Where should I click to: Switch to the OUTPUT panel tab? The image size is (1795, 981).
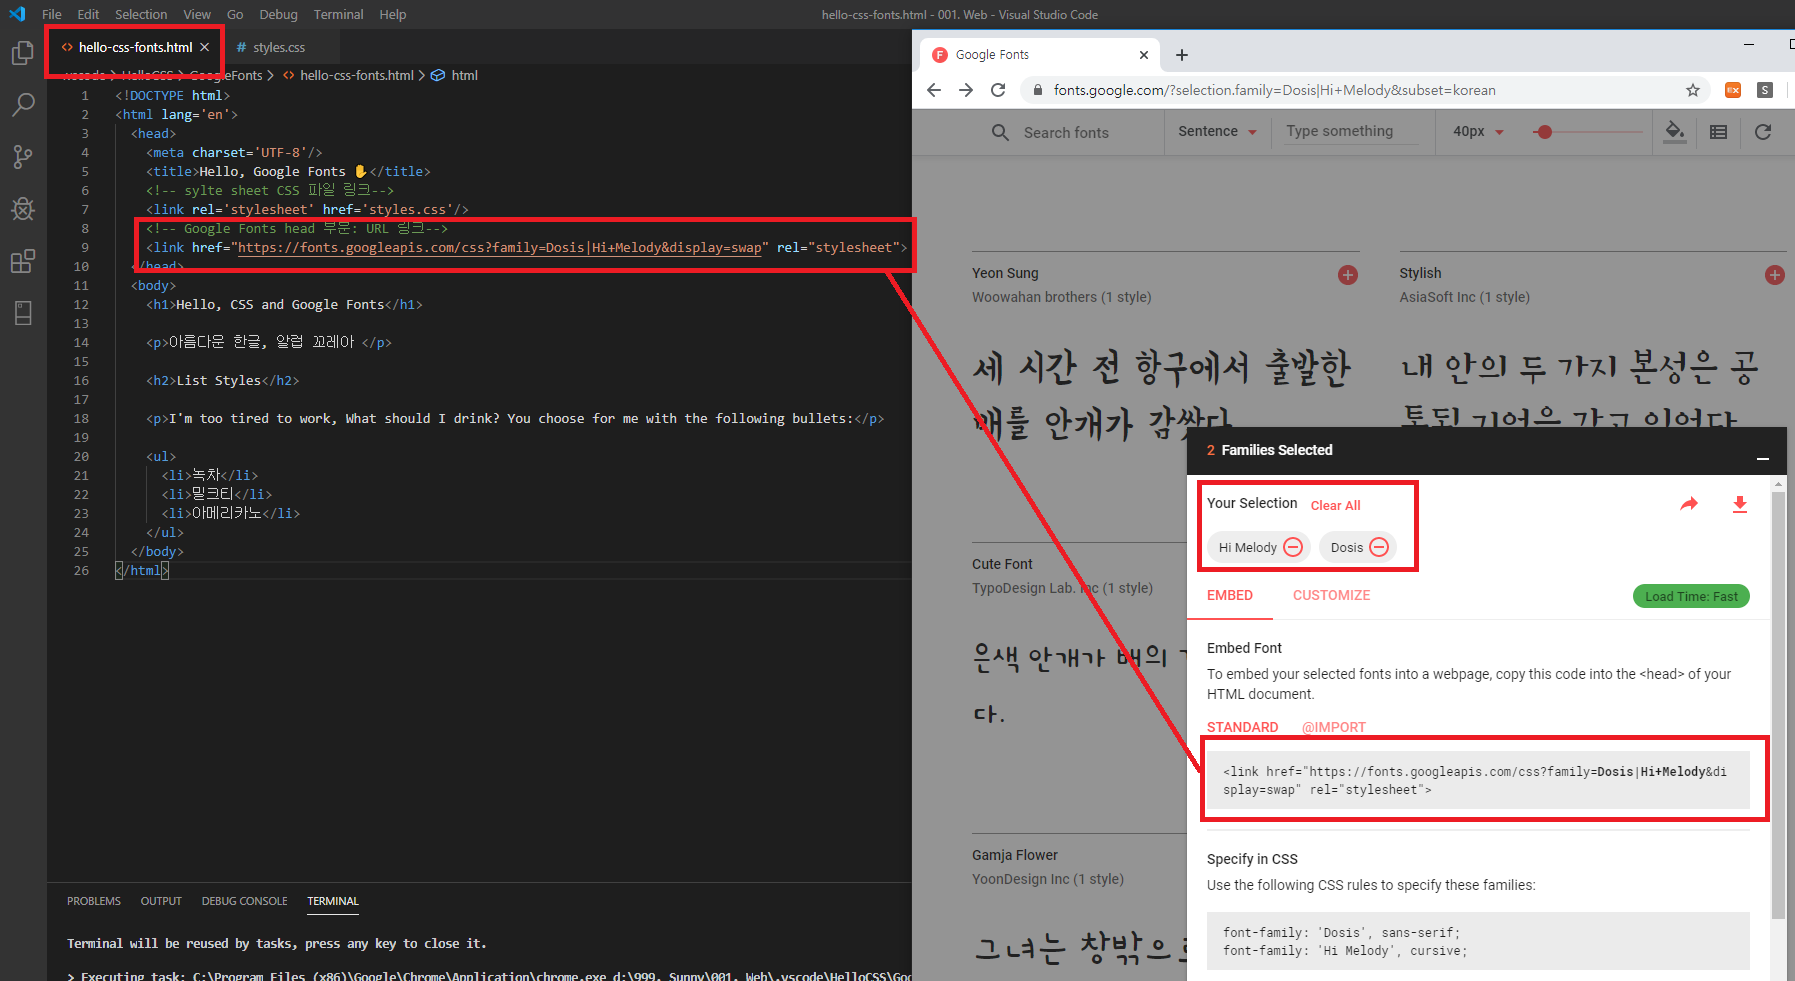[161, 901]
